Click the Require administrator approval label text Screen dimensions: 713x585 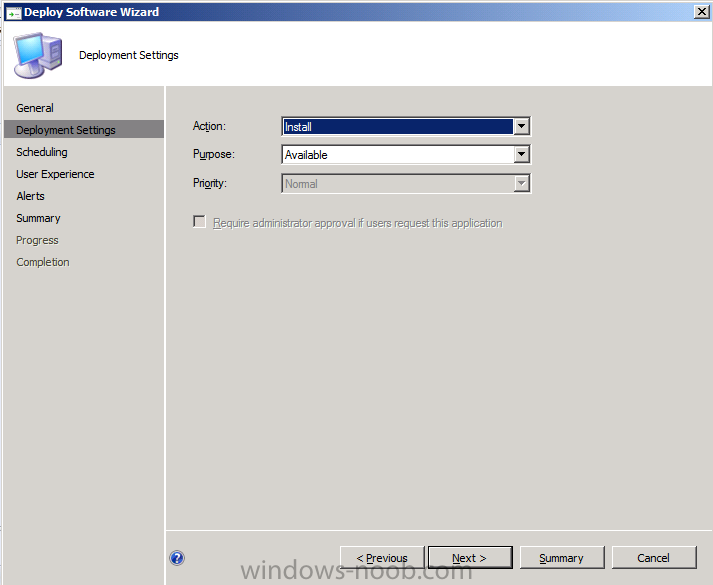tap(358, 223)
